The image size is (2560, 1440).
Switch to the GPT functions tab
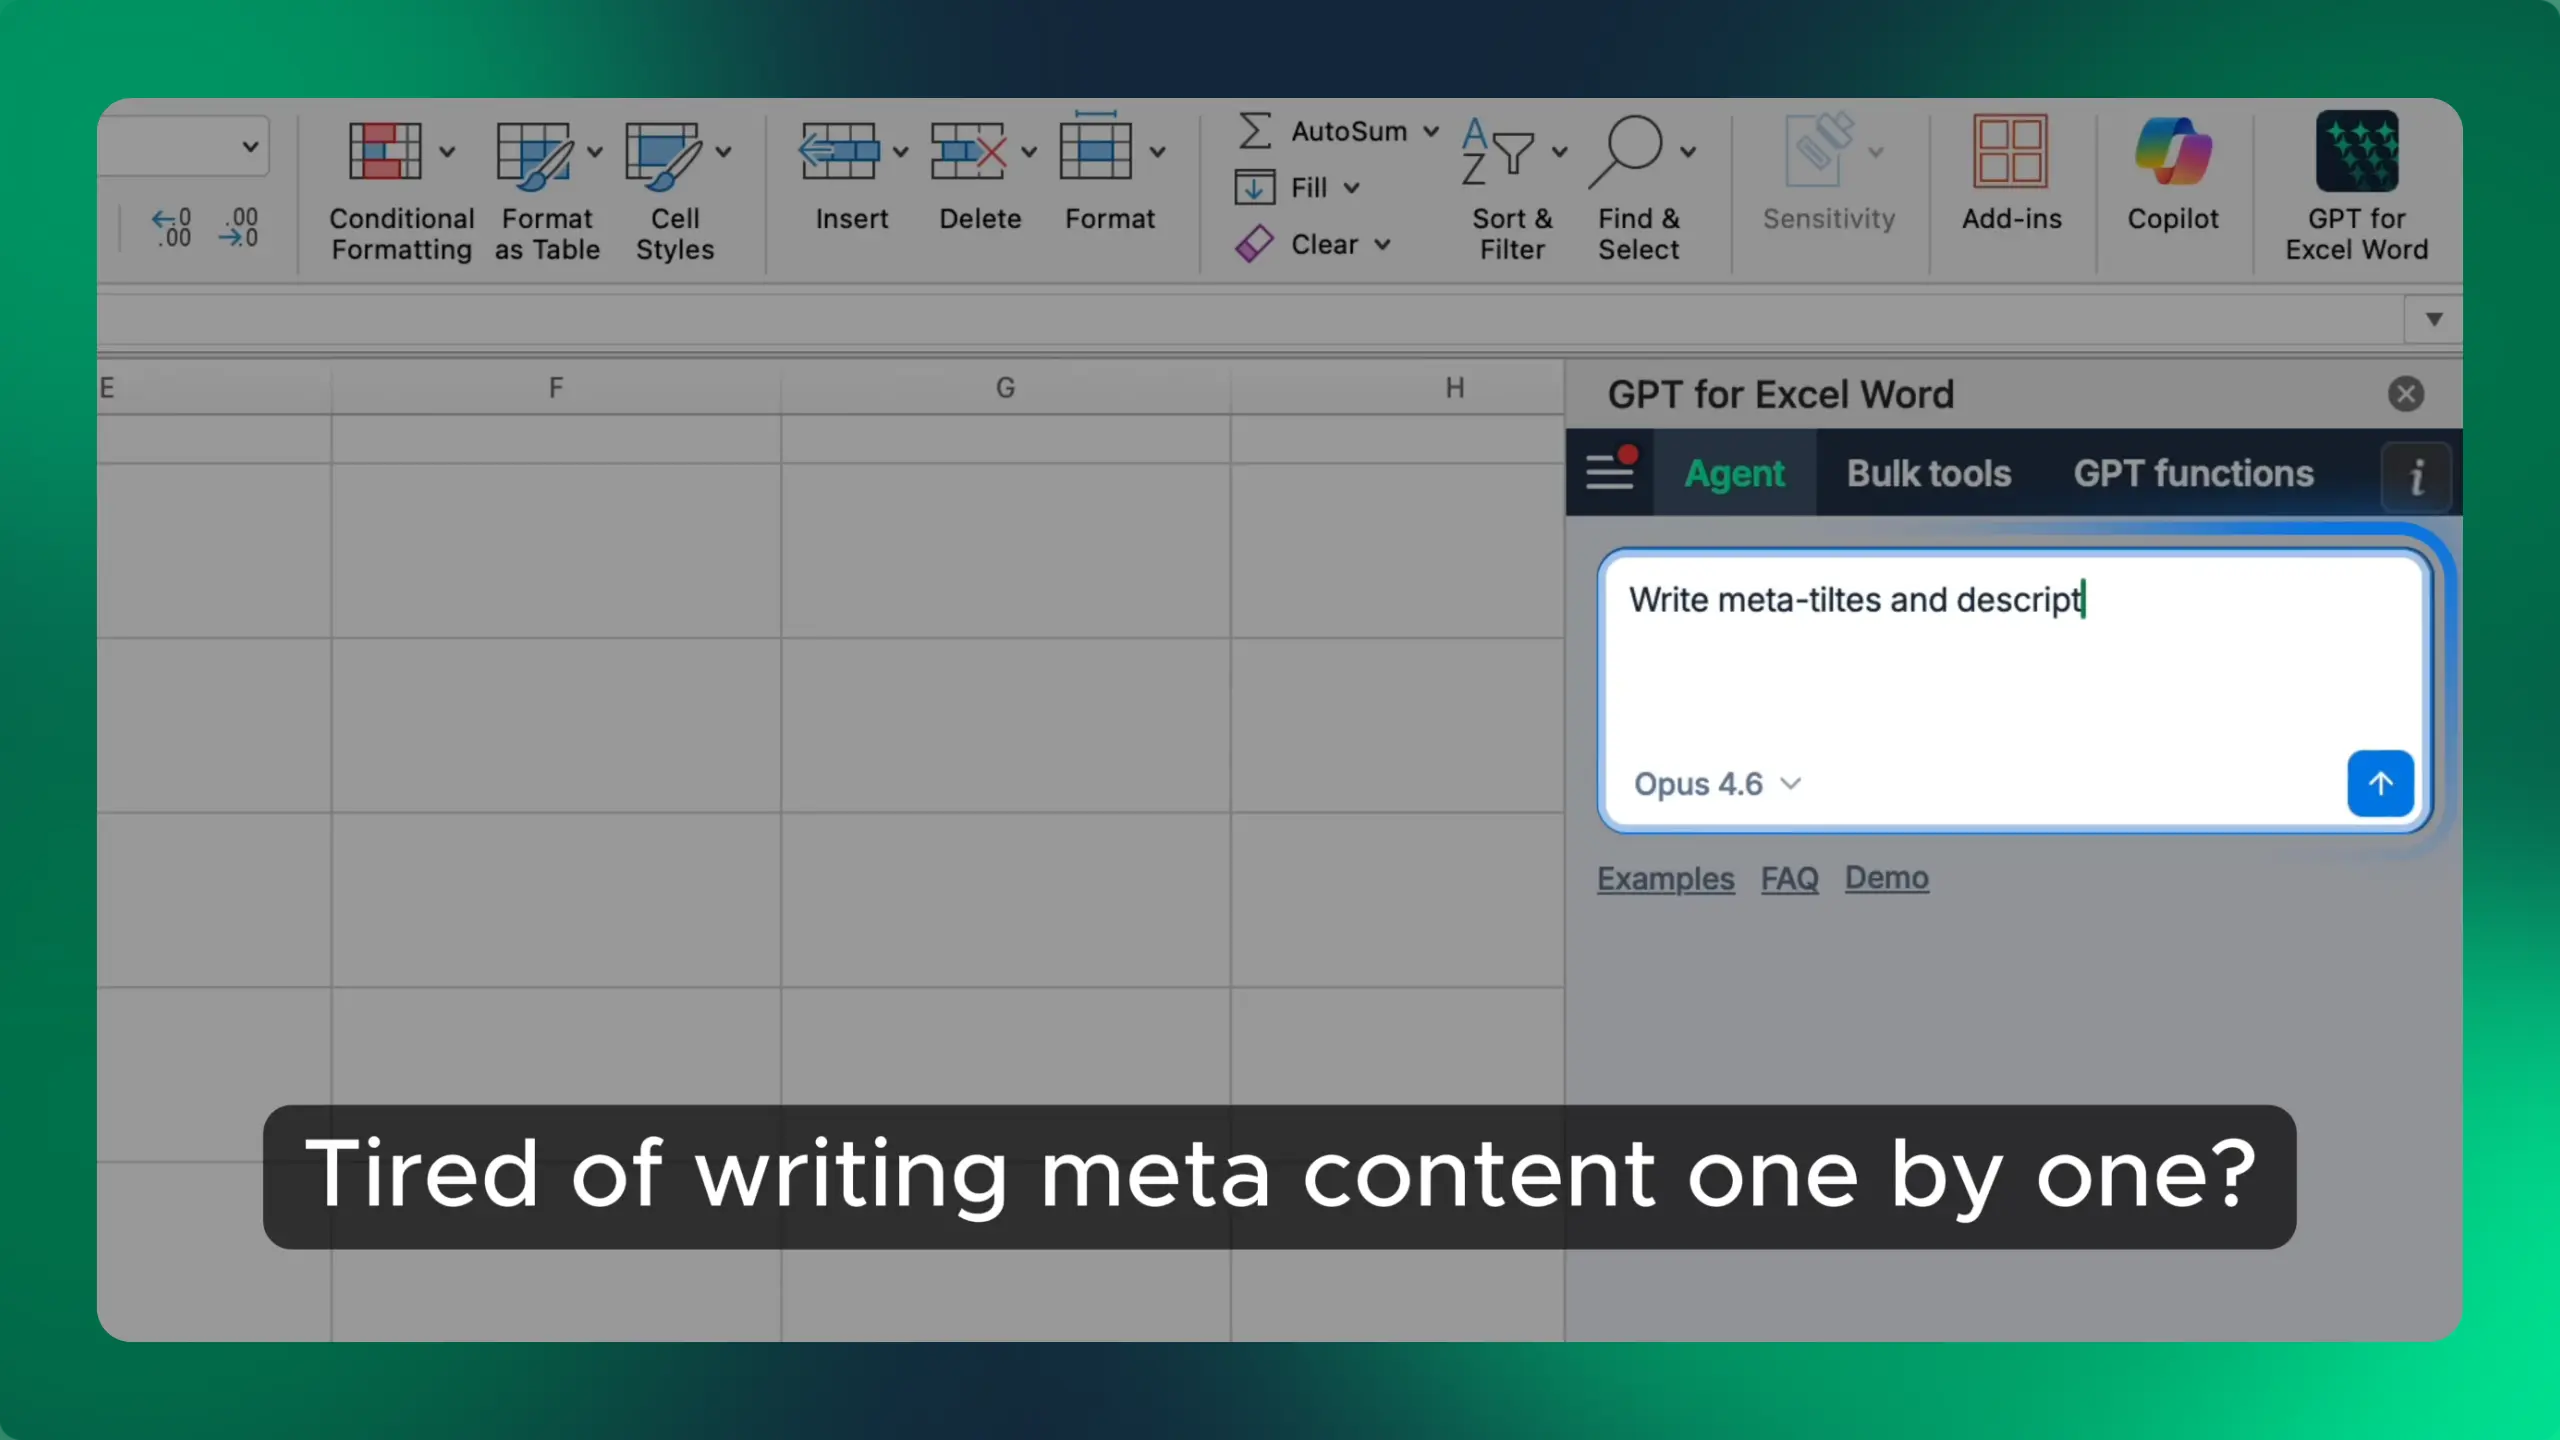point(2193,473)
